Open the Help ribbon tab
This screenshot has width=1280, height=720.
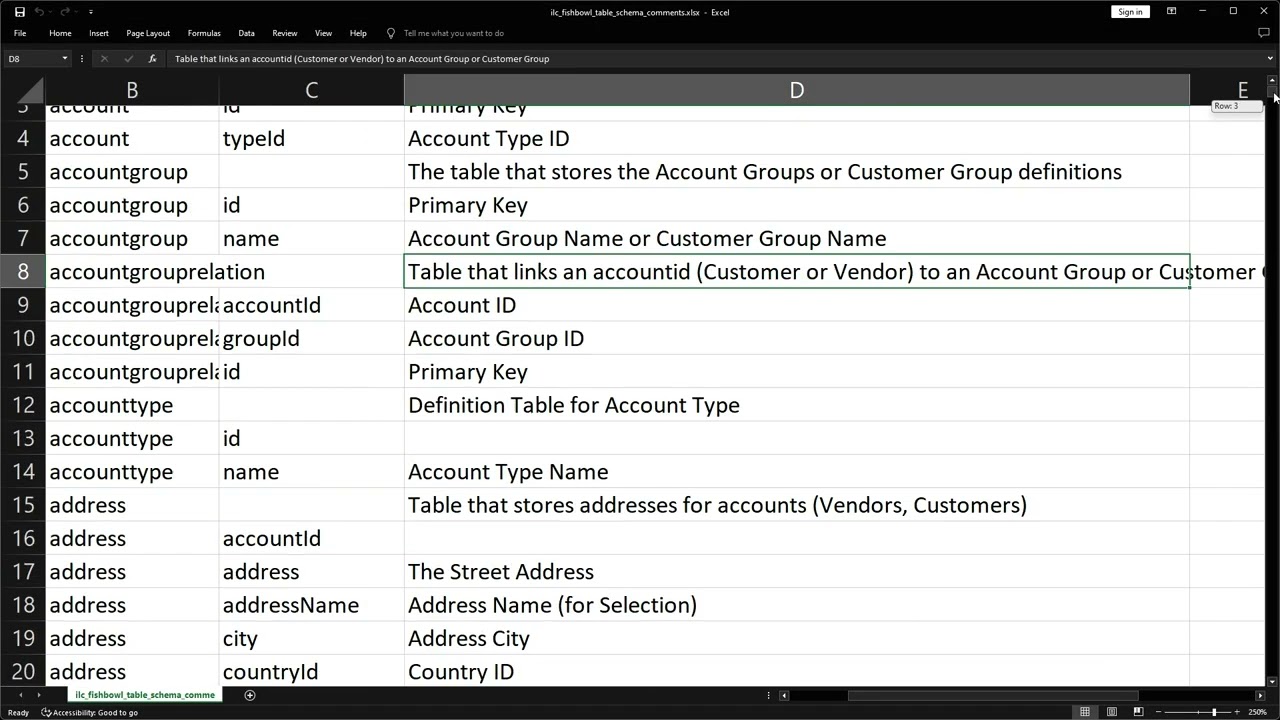(358, 33)
